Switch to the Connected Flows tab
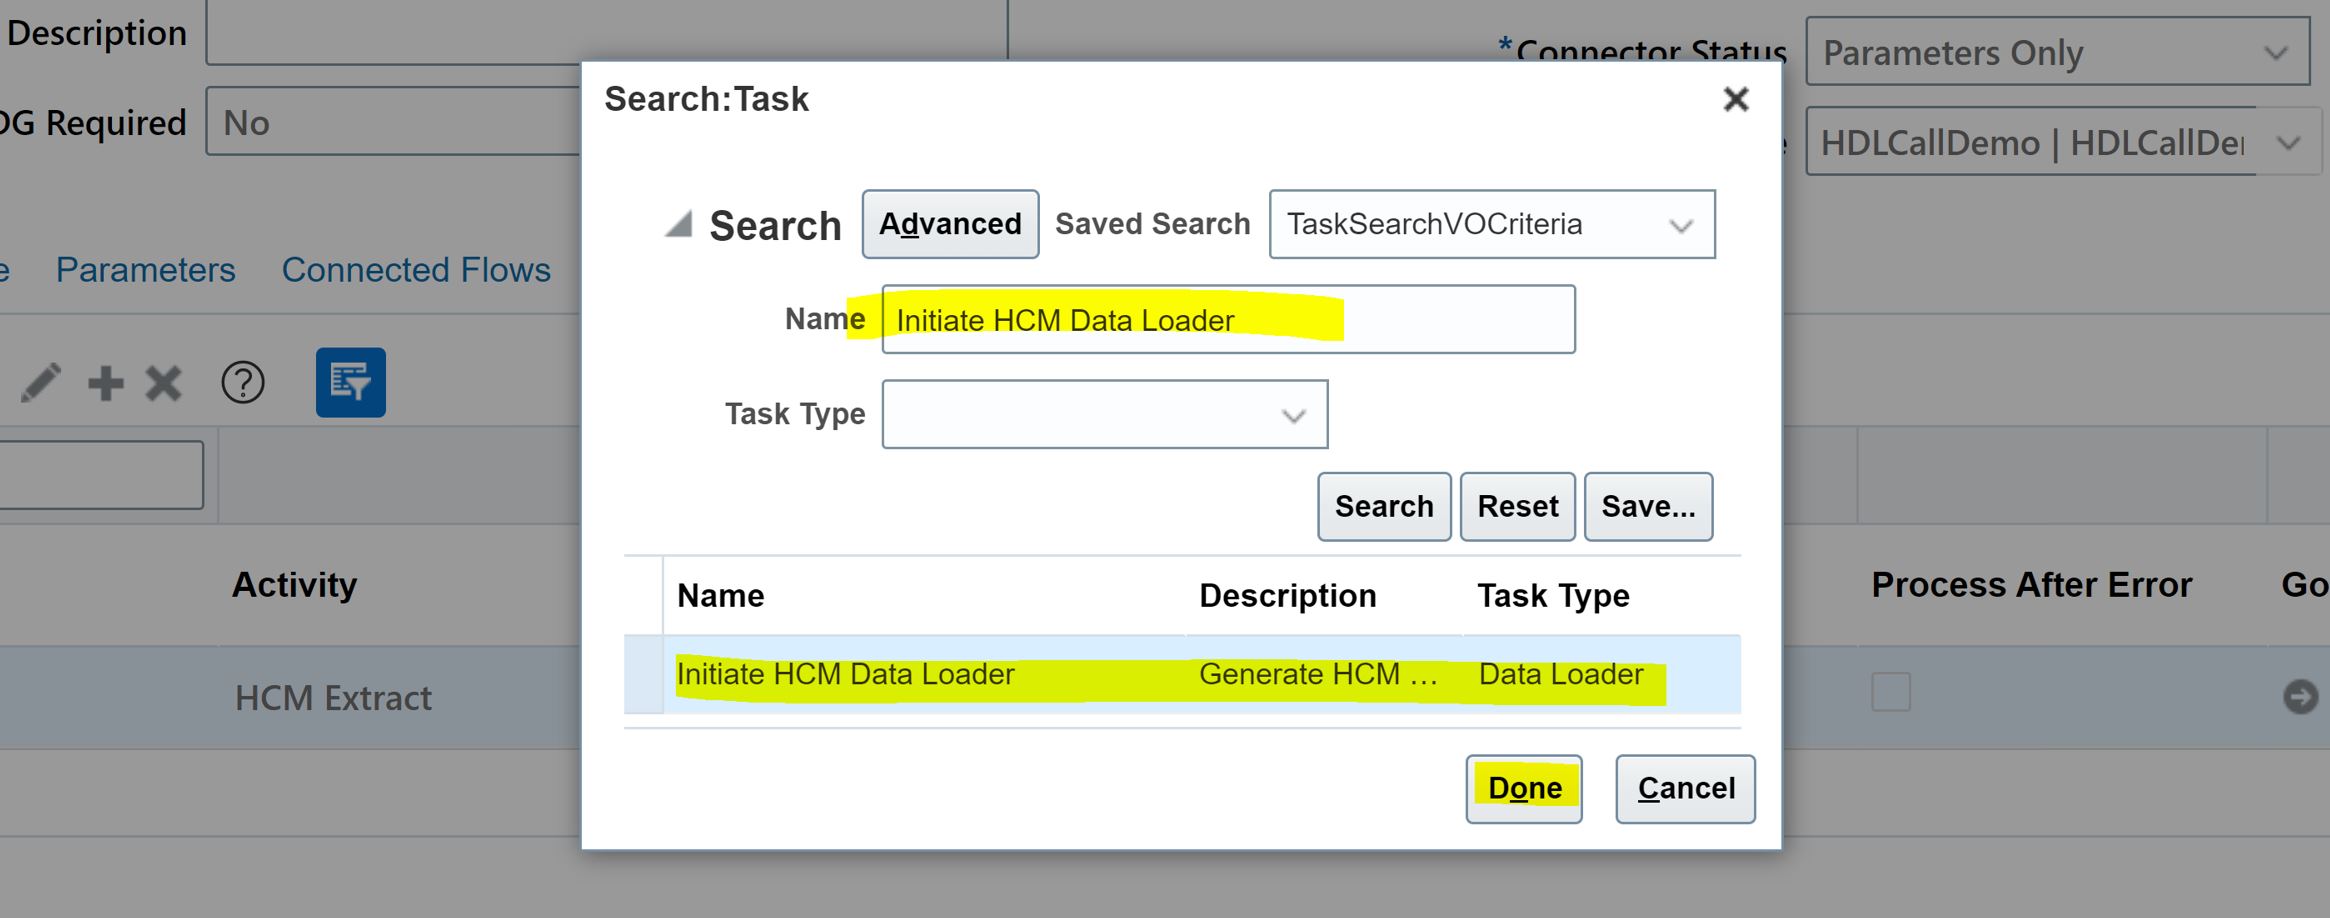 click(x=416, y=269)
